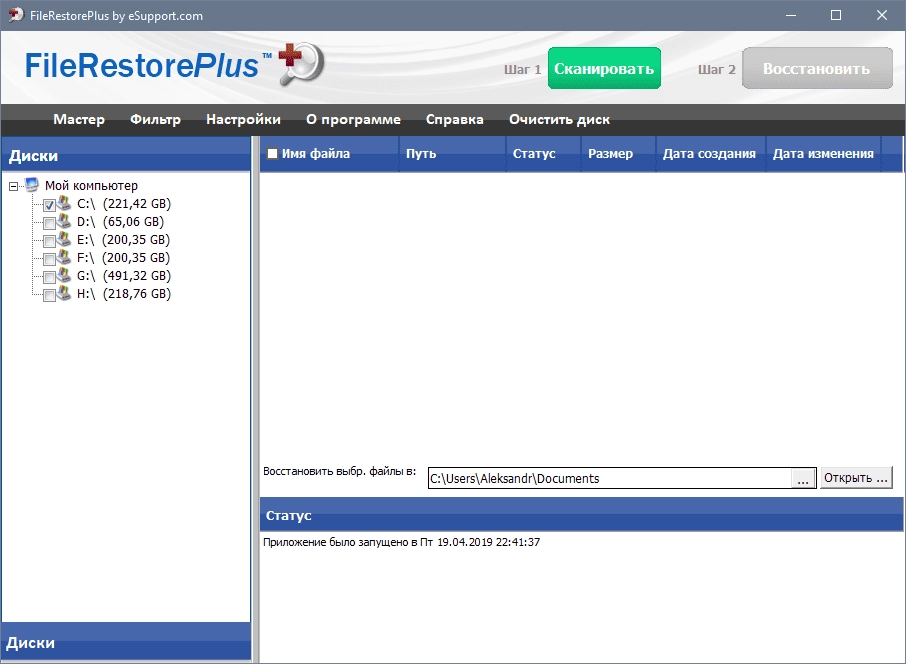The height and width of the screenshot is (664, 906).
Task: Click the app icon in title bar
Action: coord(16,16)
